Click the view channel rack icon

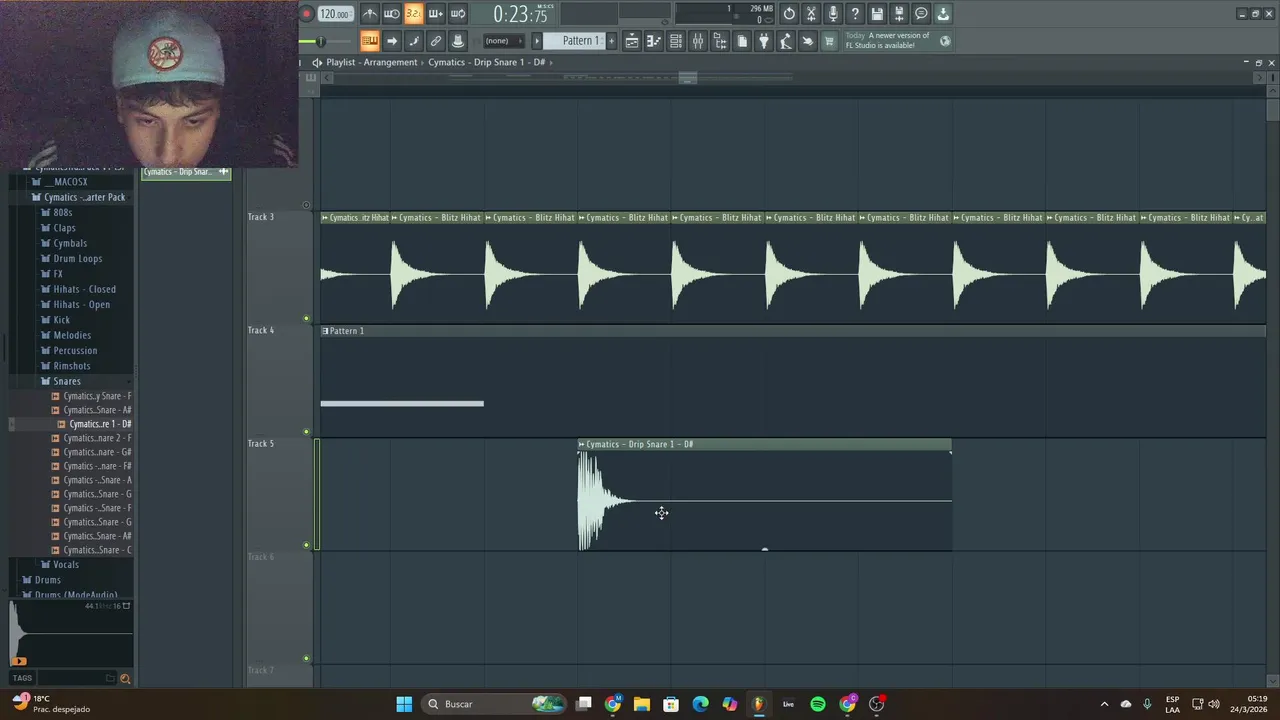676,41
